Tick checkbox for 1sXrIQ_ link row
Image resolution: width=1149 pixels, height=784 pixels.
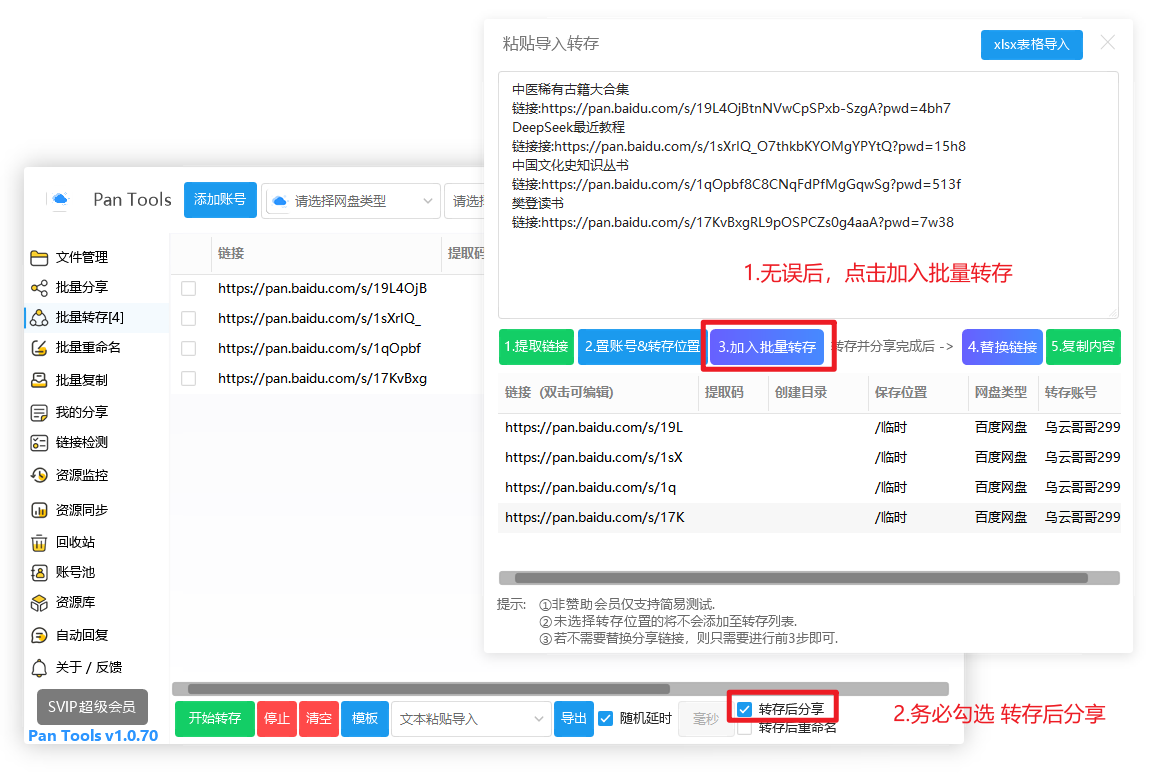point(188,319)
